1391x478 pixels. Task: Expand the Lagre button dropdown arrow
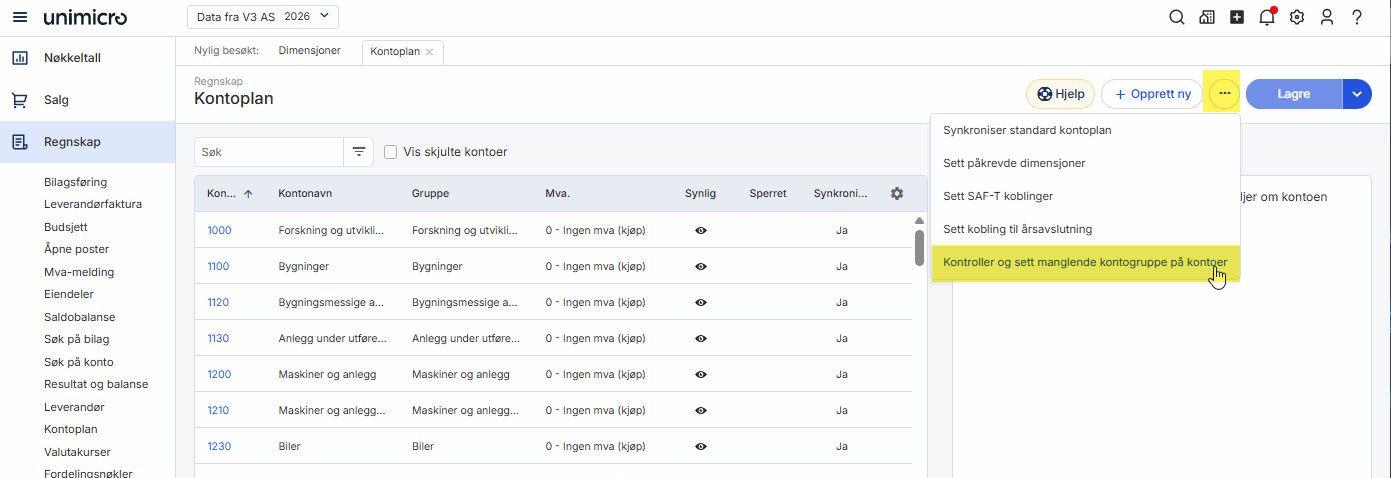pos(1356,94)
